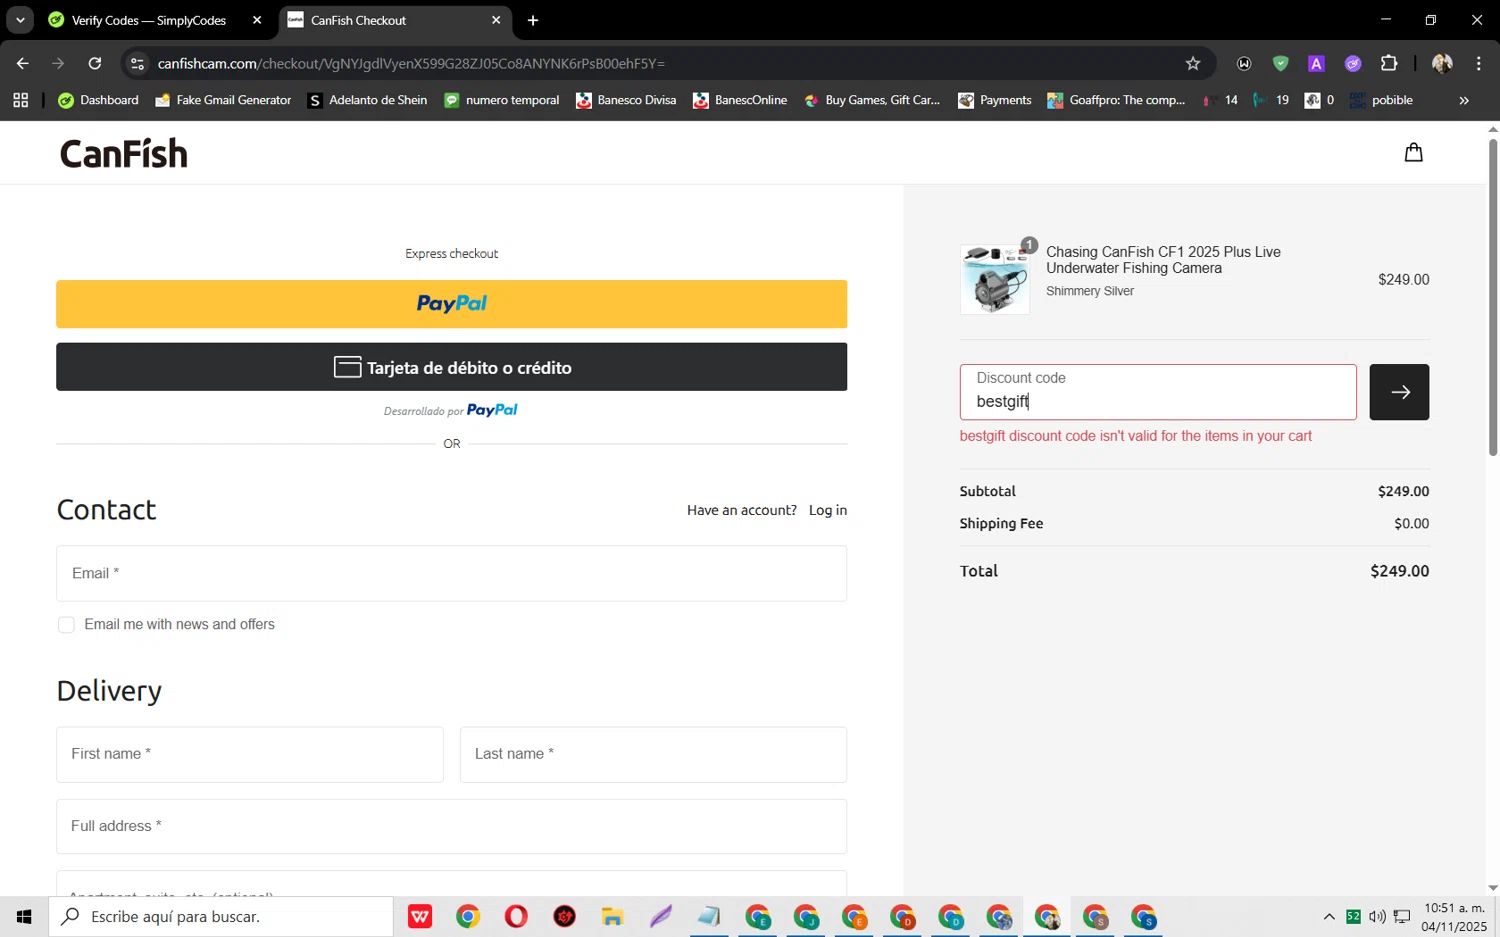
Task: Open Fake Gmail Generator bookmark
Action: (x=223, y=100)
